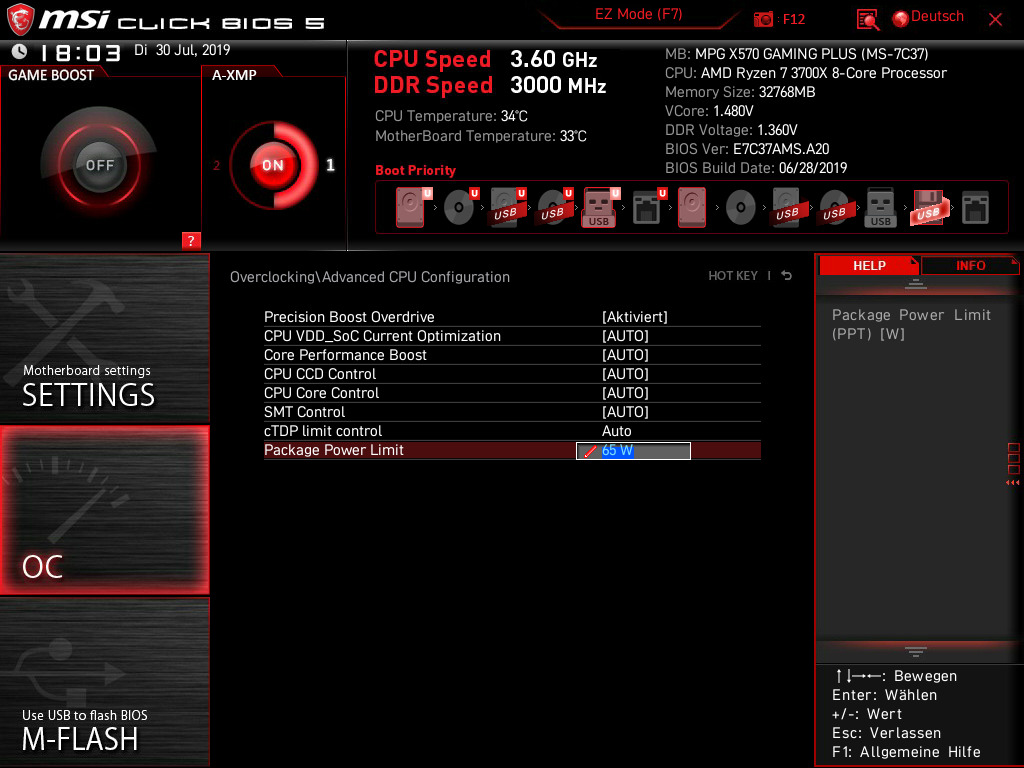This screenshot has width=1024, height=768.
Task: Click the Overclocking\Advanced CPU Configuration breadcrumb
Action: click(x=370, y=277)
